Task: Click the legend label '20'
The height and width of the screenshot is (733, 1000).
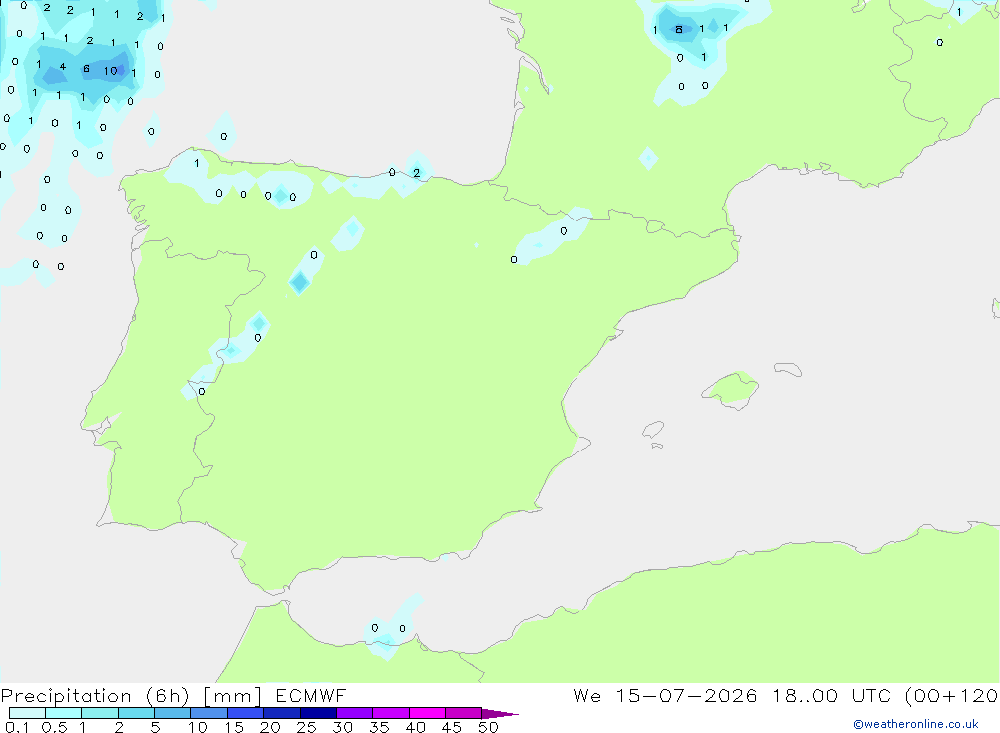Action: point(270,727)
